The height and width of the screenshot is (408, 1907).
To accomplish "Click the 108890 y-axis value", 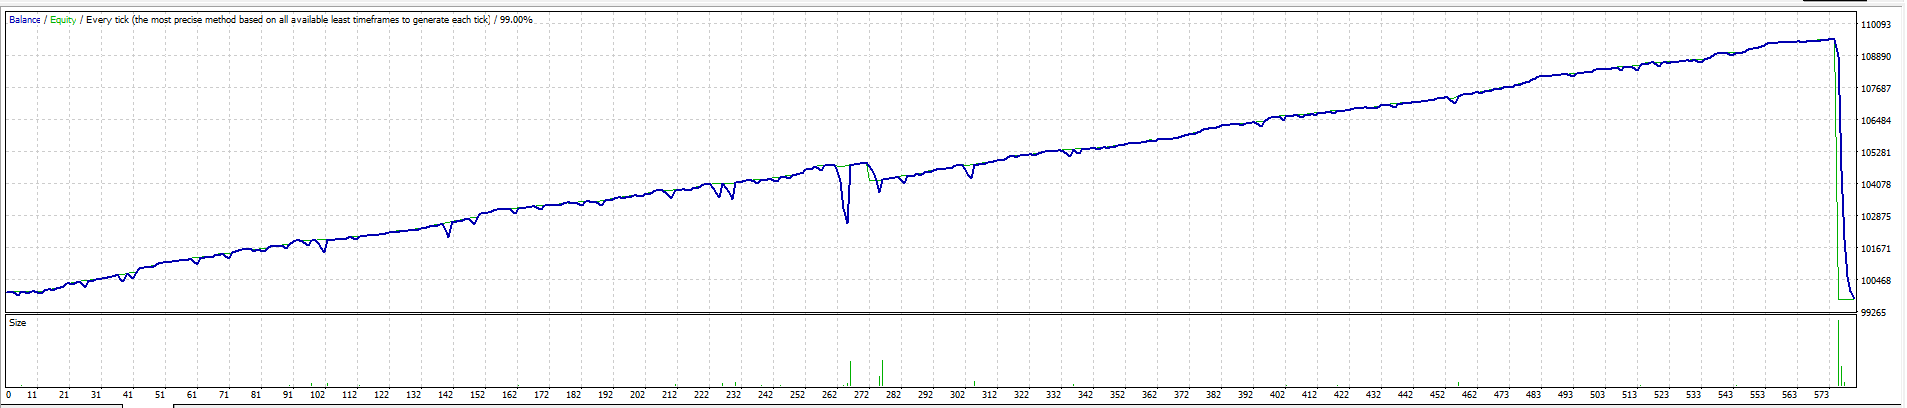I will pos(1875,57).
